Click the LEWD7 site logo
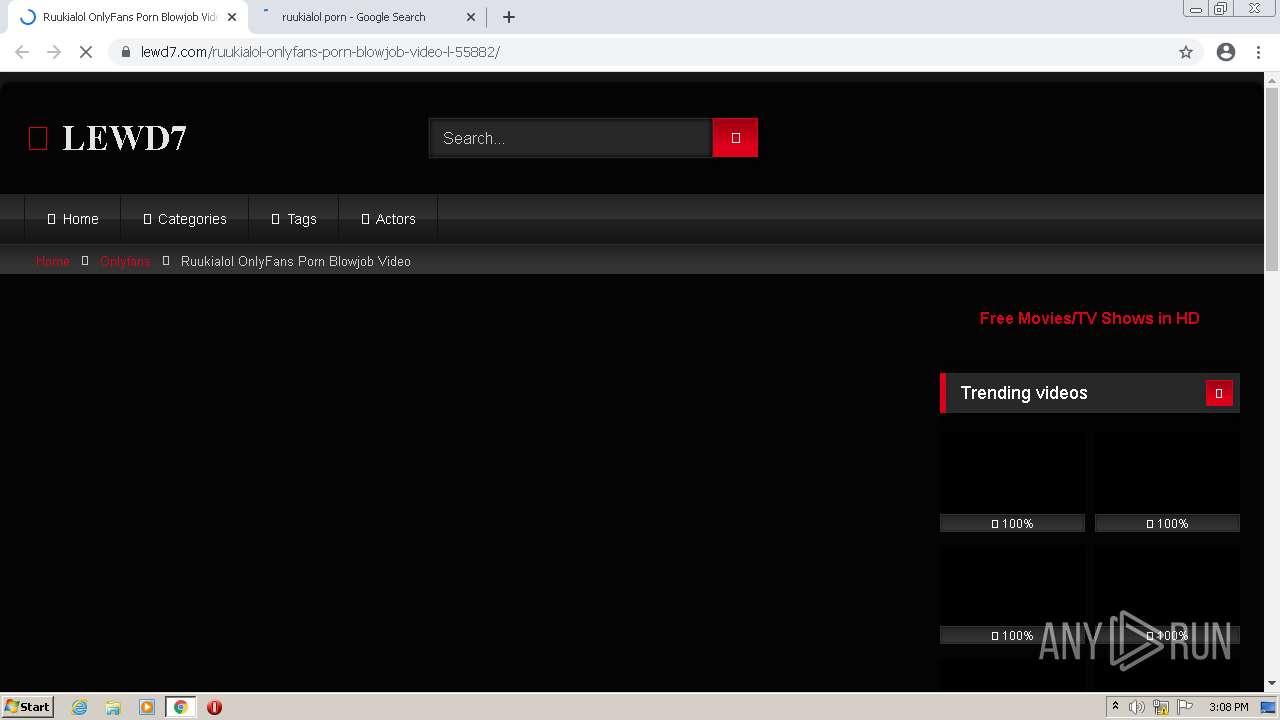Viewport: 1280px width, 720px height. (108, 138)
